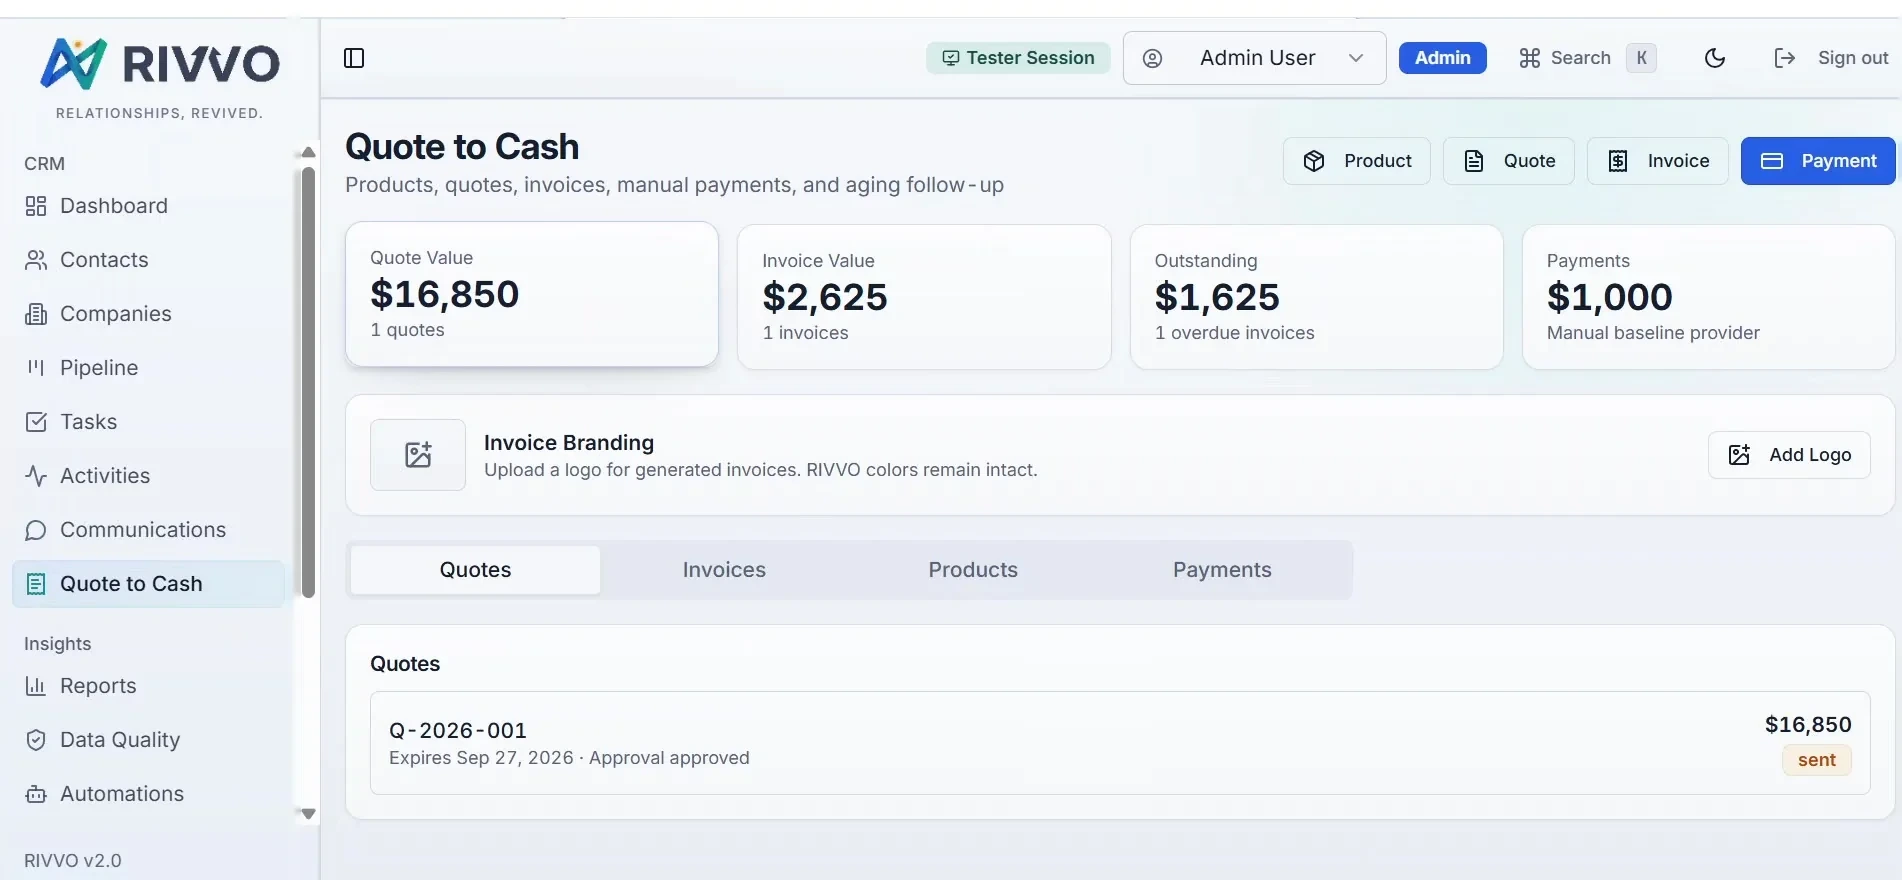
Task: Click the sign out arrow icon
Action: (x=1785, y=58)
